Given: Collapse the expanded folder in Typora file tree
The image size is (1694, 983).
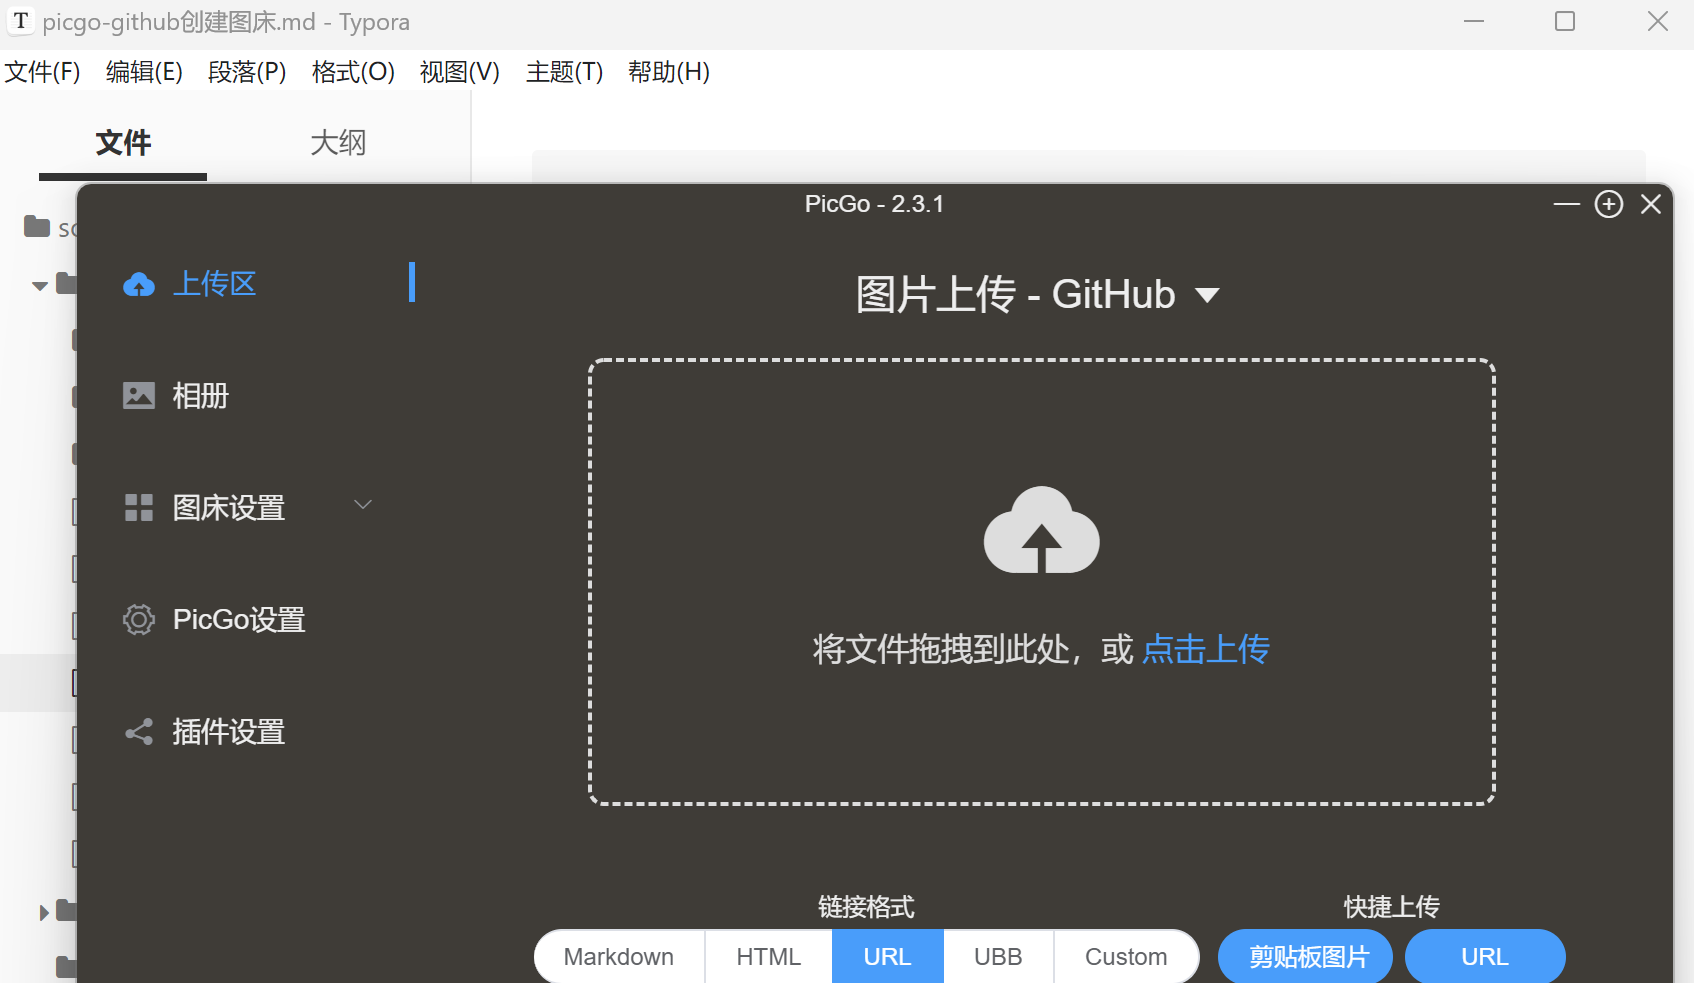Looking at the screenshot, I should click(x=40, y=286).
